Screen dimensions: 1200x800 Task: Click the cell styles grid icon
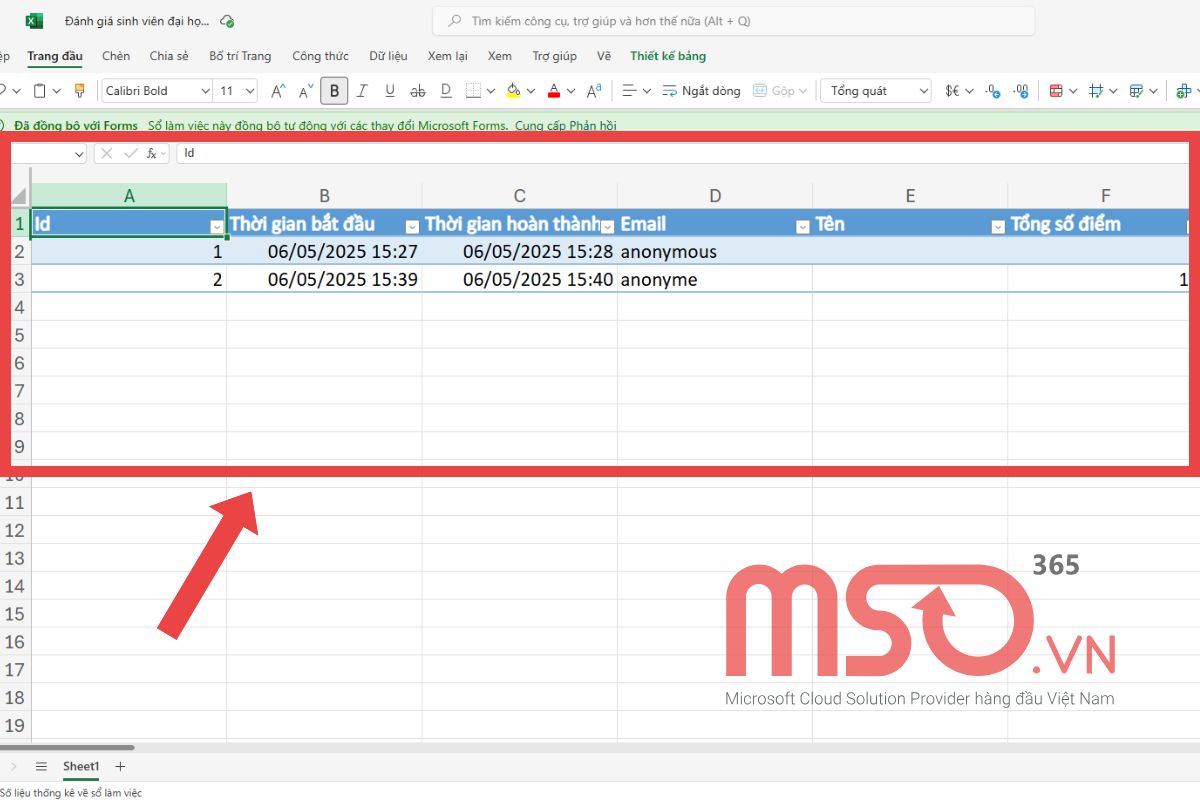point(1096,91)
